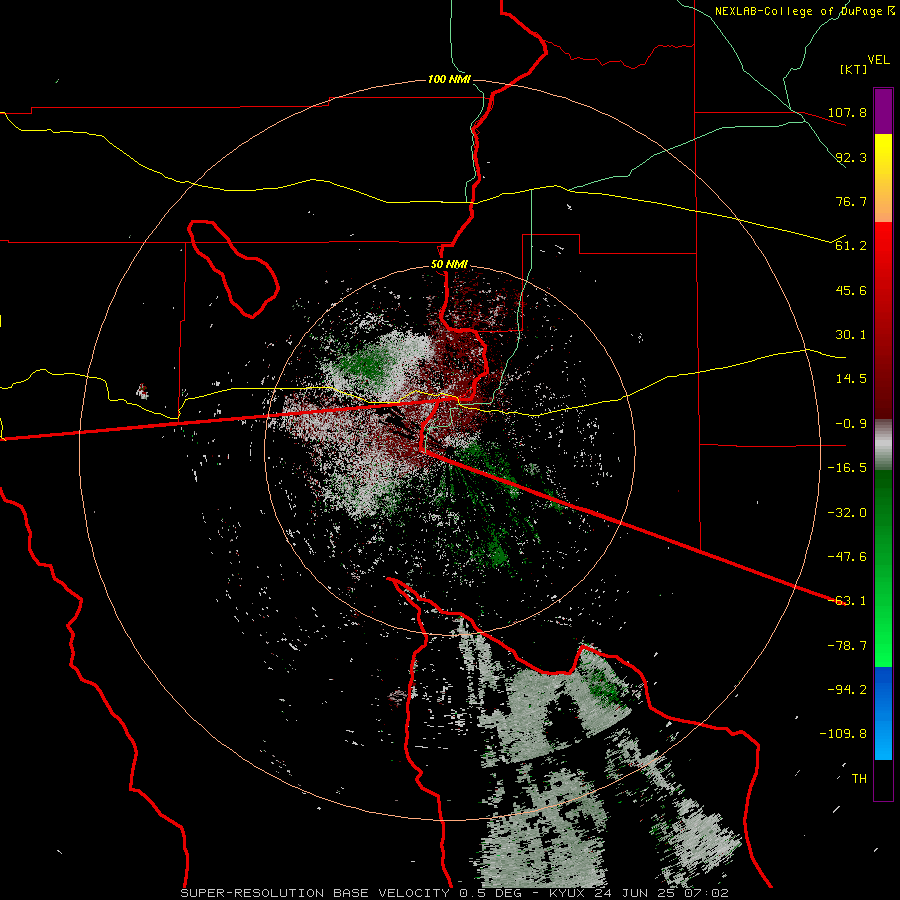Click the 76.7 legend value
The image size is (900, 900).
(x=851, y=201)
